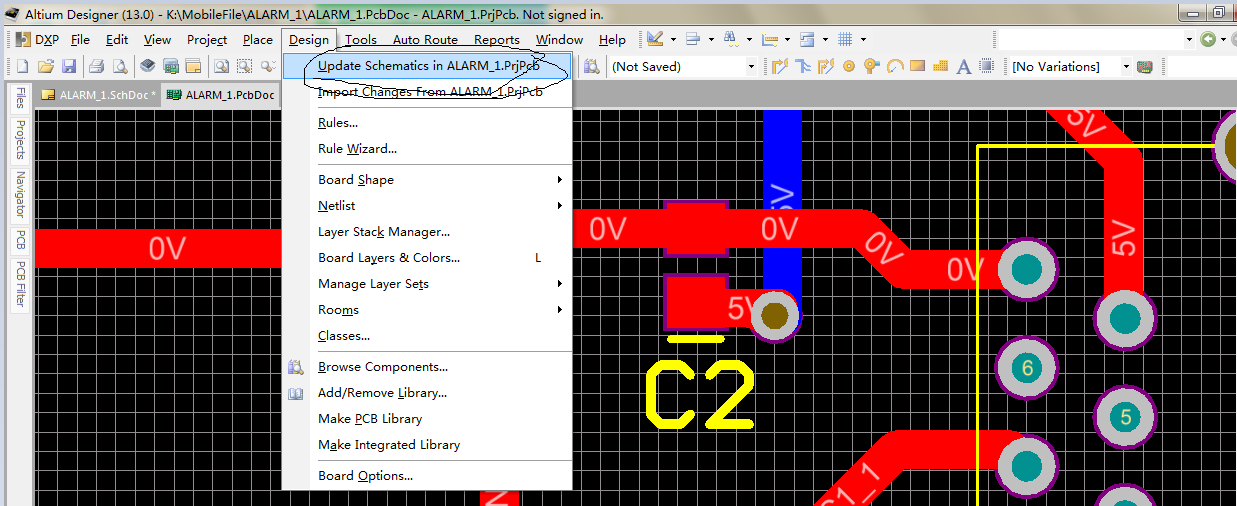Select the place via tool
This screenshot has width=1237, height=506.
tap(871, 66)
